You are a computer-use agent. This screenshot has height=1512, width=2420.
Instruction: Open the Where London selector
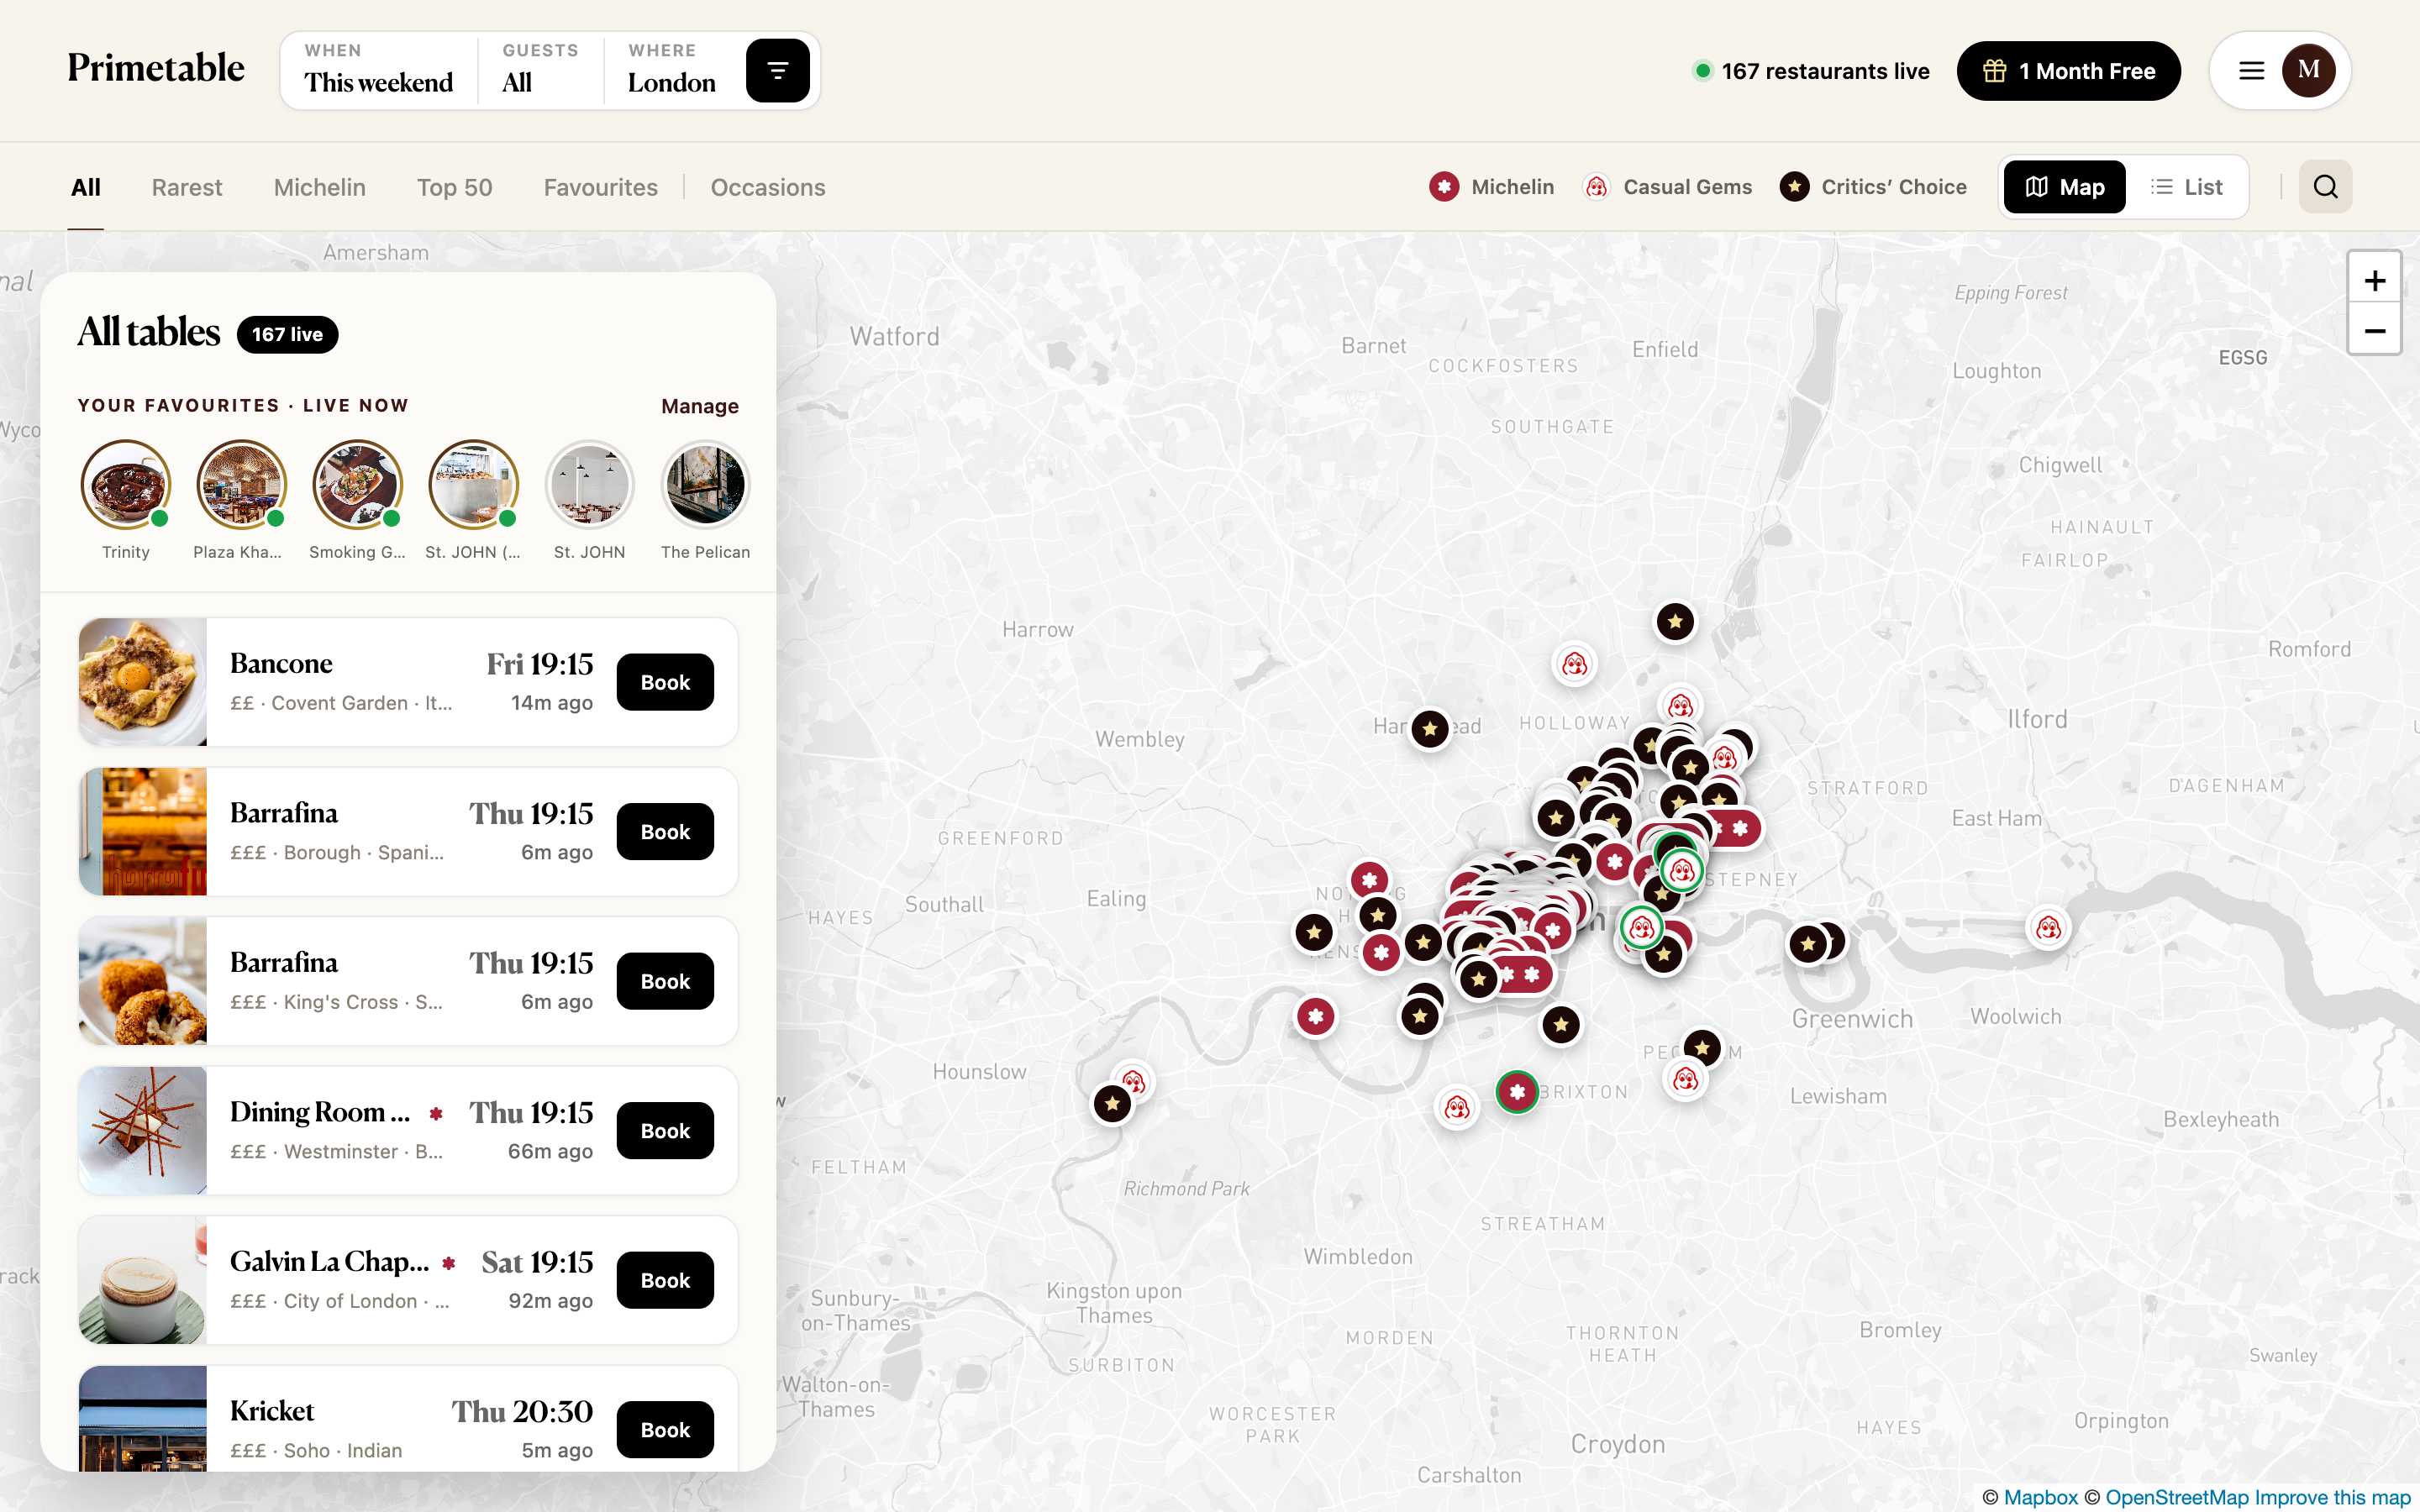[672, 70]
